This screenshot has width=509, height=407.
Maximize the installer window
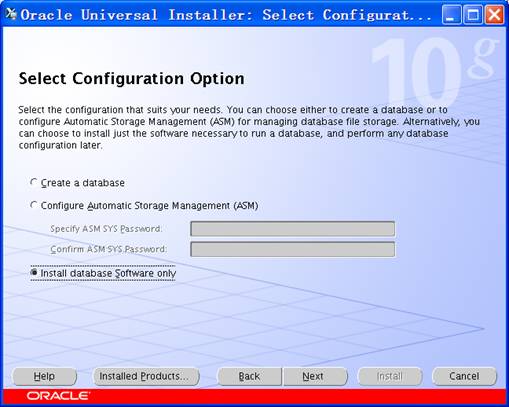tap(473, 15)
